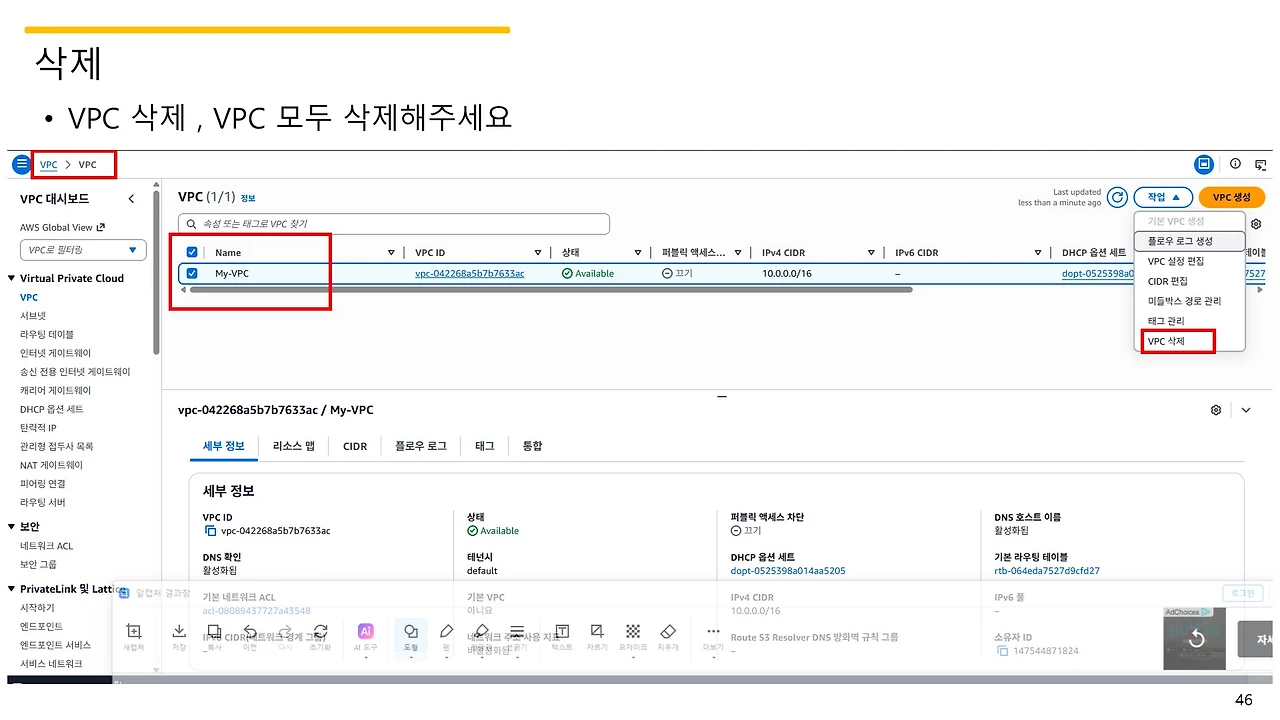The image size is (1280, 720).
Task: Open the hamburger navigation menu icon
Action: click(x=22, y=164)
